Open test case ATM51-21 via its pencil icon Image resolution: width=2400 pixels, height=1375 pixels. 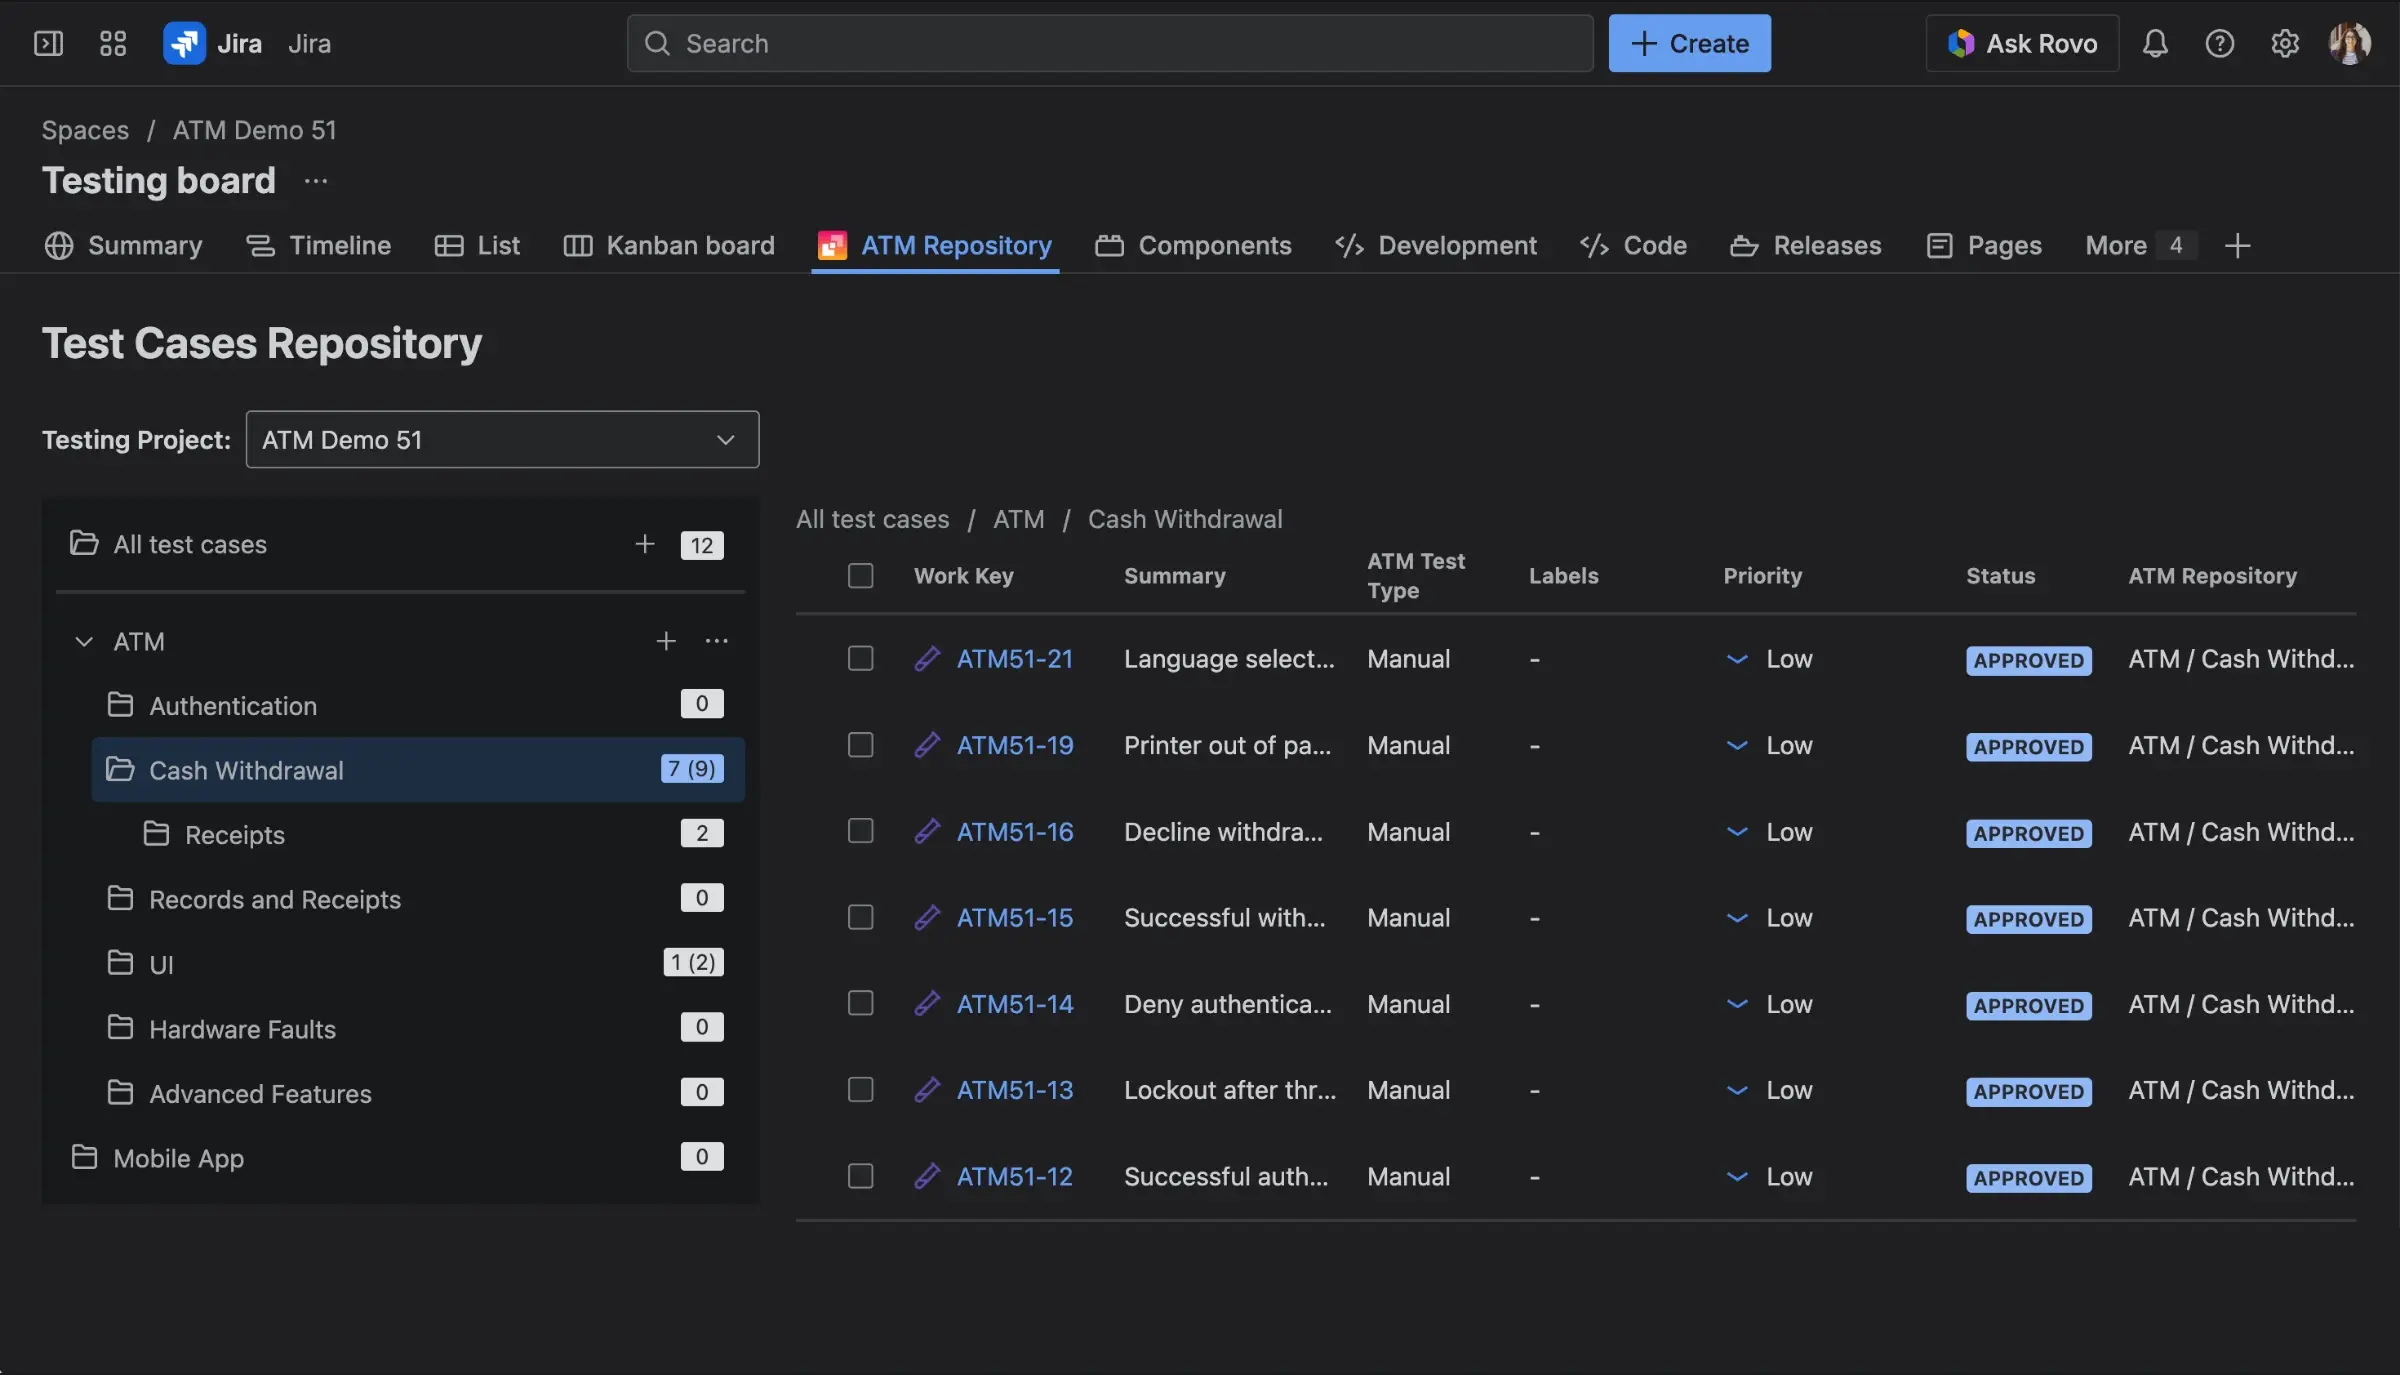coord(926,659)
